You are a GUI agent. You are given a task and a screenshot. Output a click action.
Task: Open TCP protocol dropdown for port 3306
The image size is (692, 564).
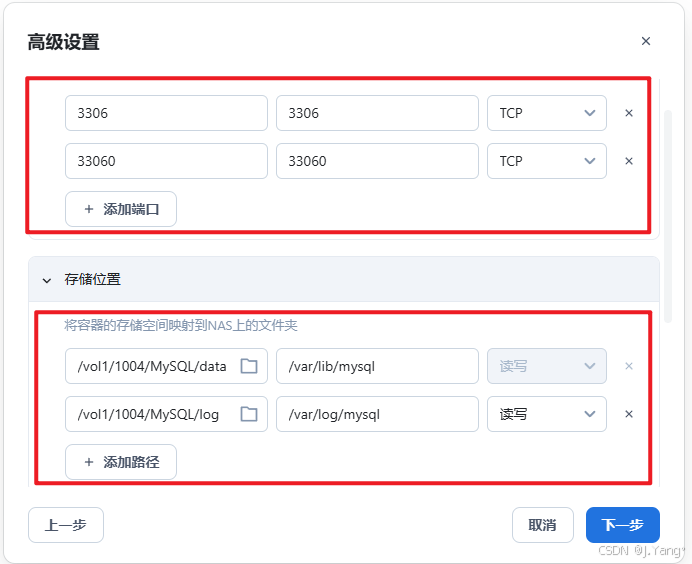[x=547, y=113]
